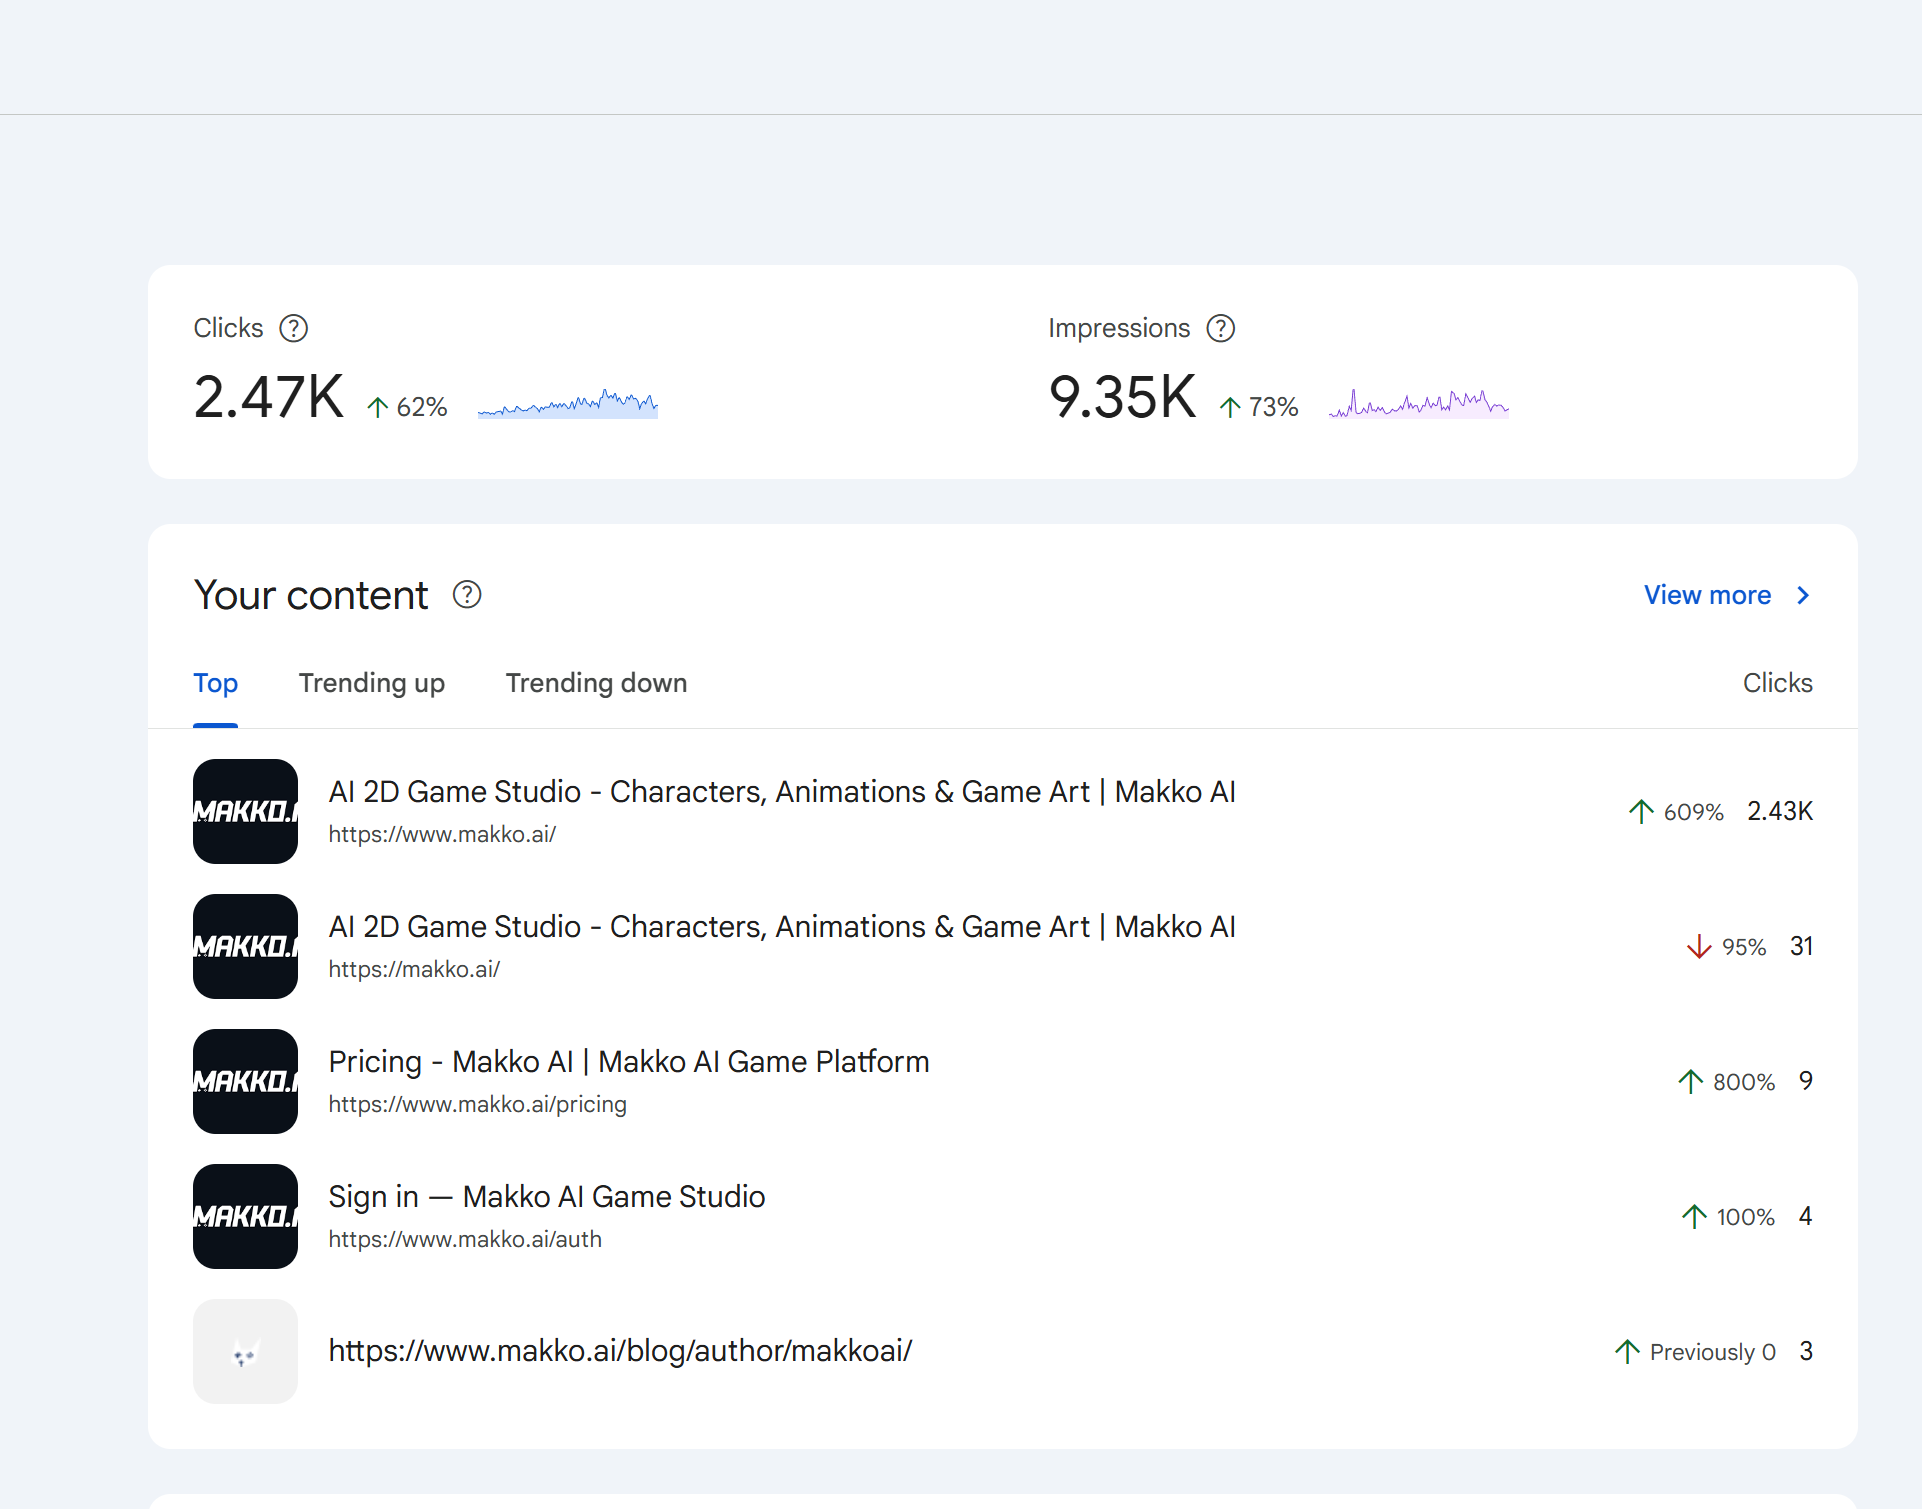Click the clicks sparkline chart
Viewport: 1922px width, 1509px height.
pyautogui.click(x=568, y=403)
